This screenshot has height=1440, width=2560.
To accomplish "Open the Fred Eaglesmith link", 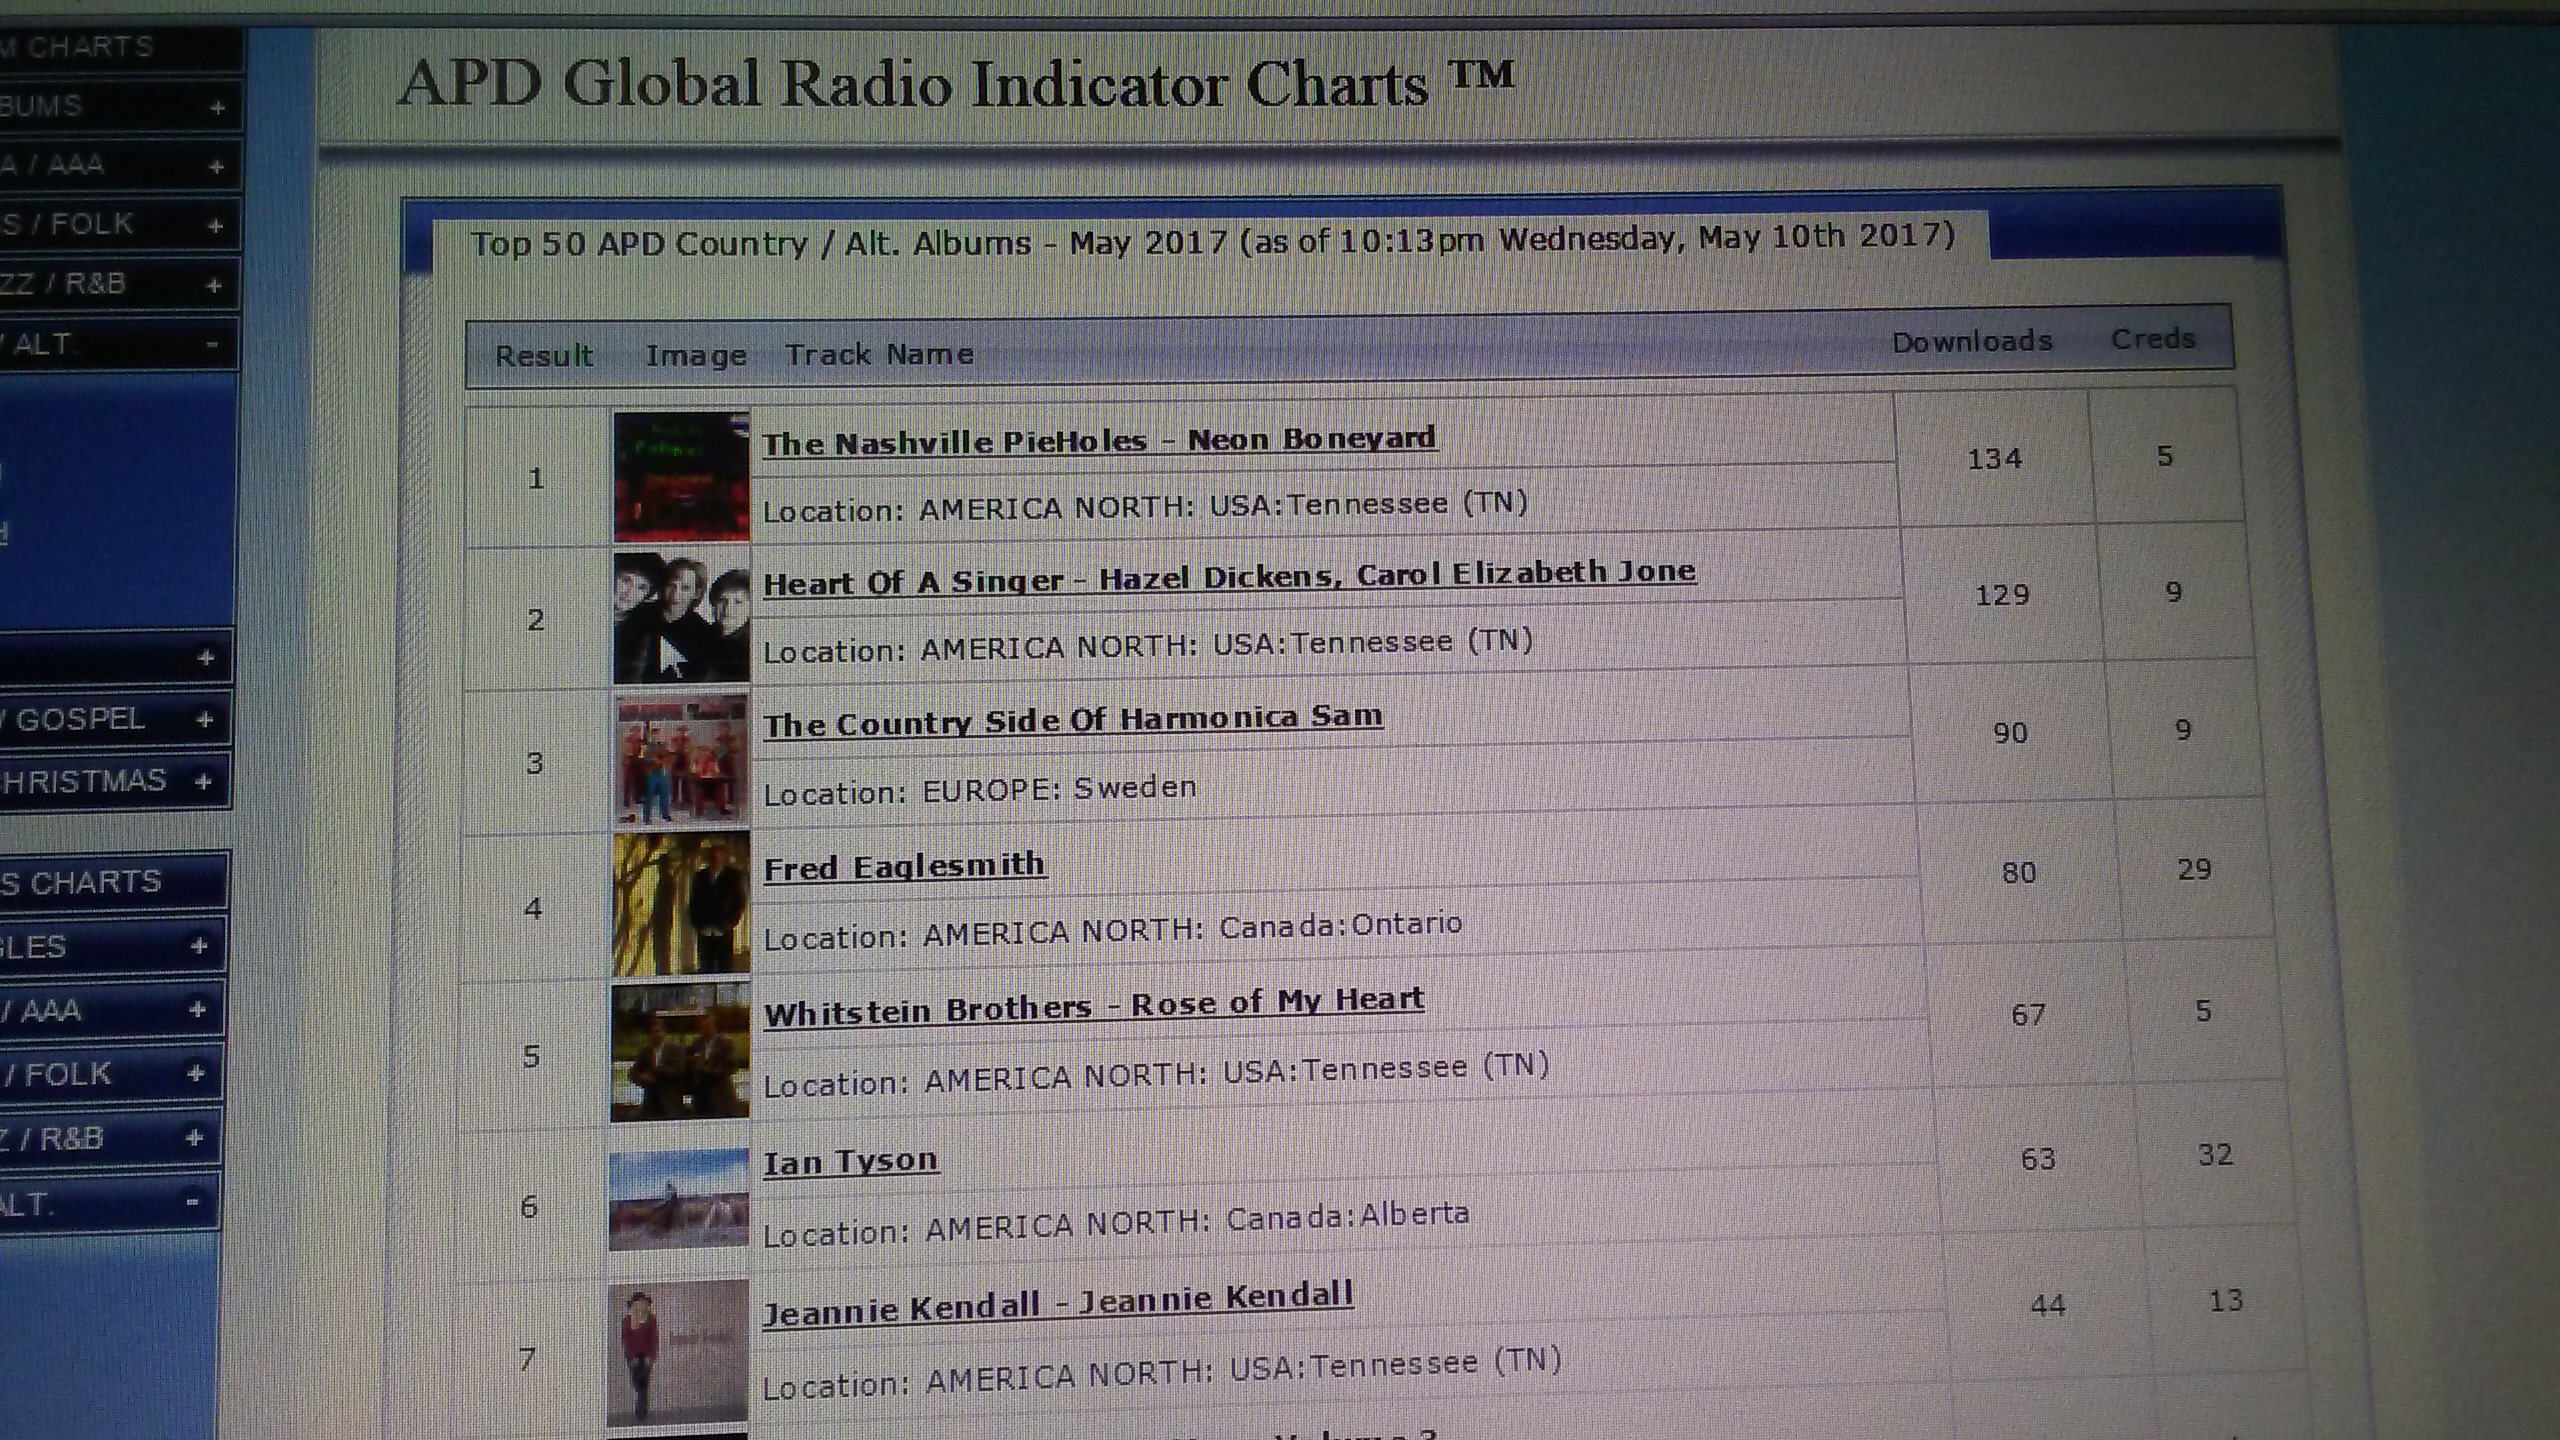I will tap(904, 866).
